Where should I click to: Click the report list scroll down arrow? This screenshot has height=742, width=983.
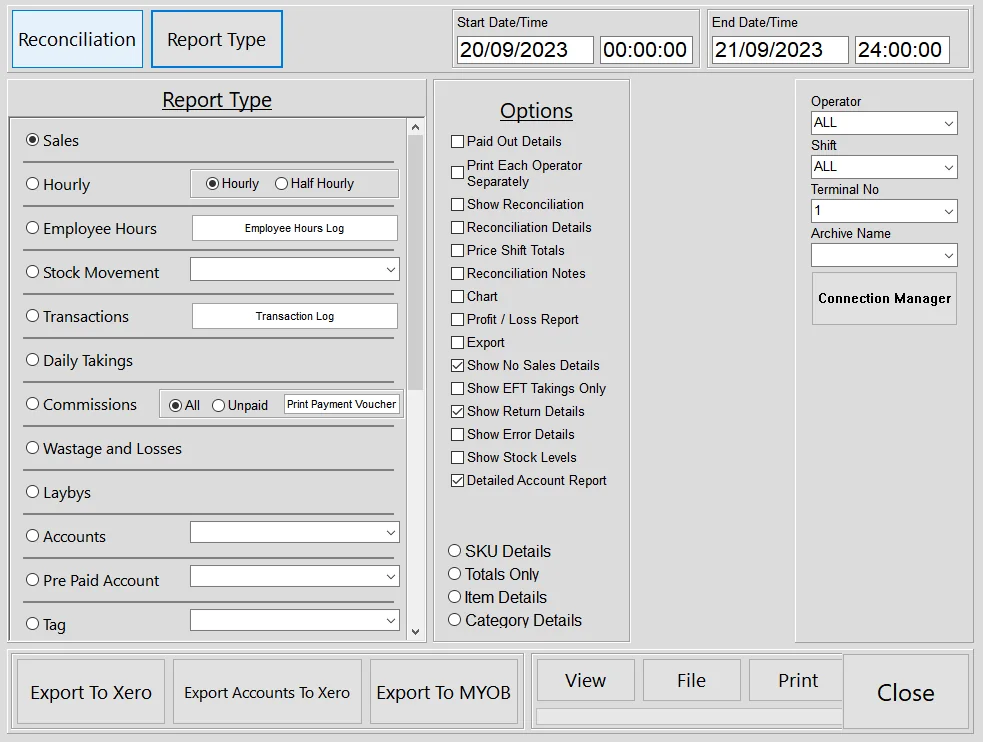tap(415, 632)
